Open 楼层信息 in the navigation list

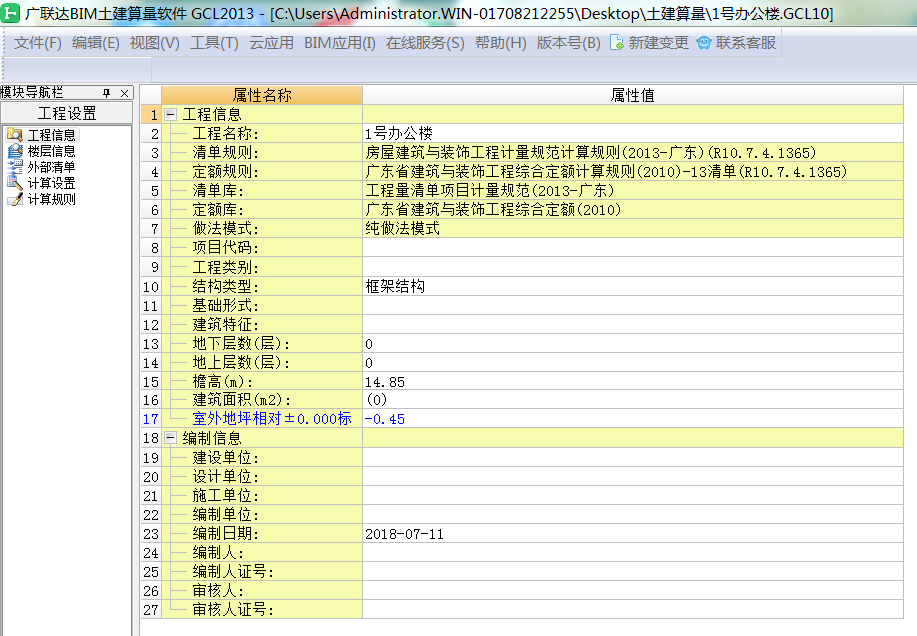coord(51,151)
